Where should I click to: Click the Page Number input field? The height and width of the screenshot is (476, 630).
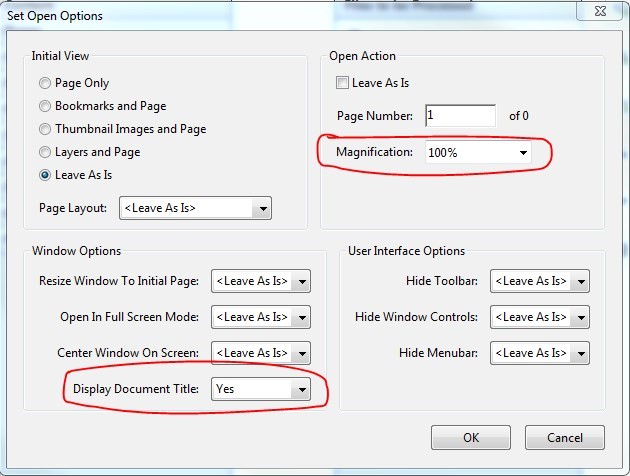pos(460,116)
